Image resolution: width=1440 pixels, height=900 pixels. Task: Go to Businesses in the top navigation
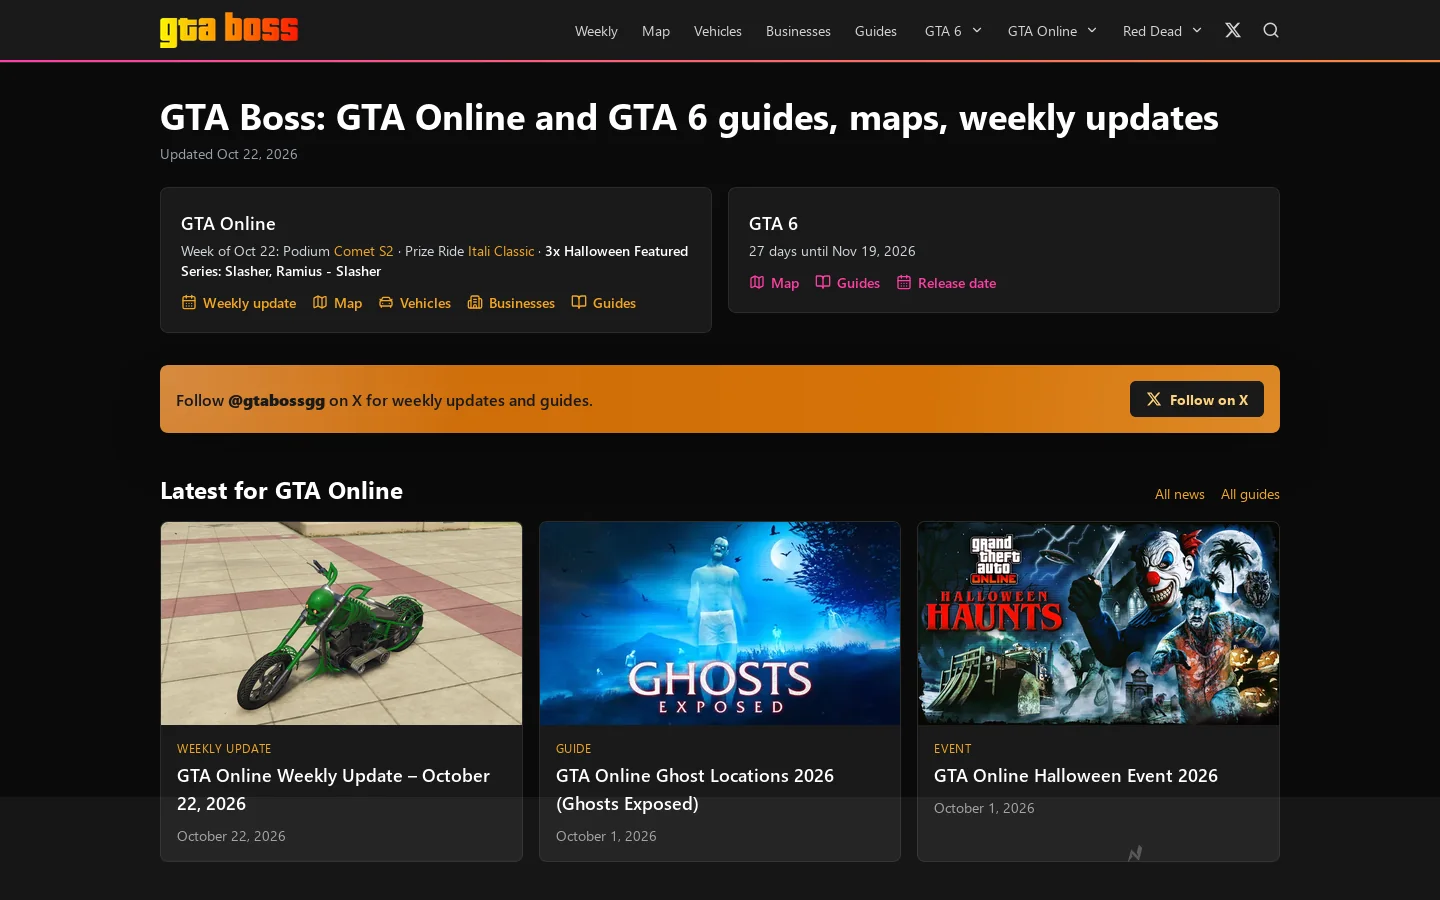click(798, 31)
